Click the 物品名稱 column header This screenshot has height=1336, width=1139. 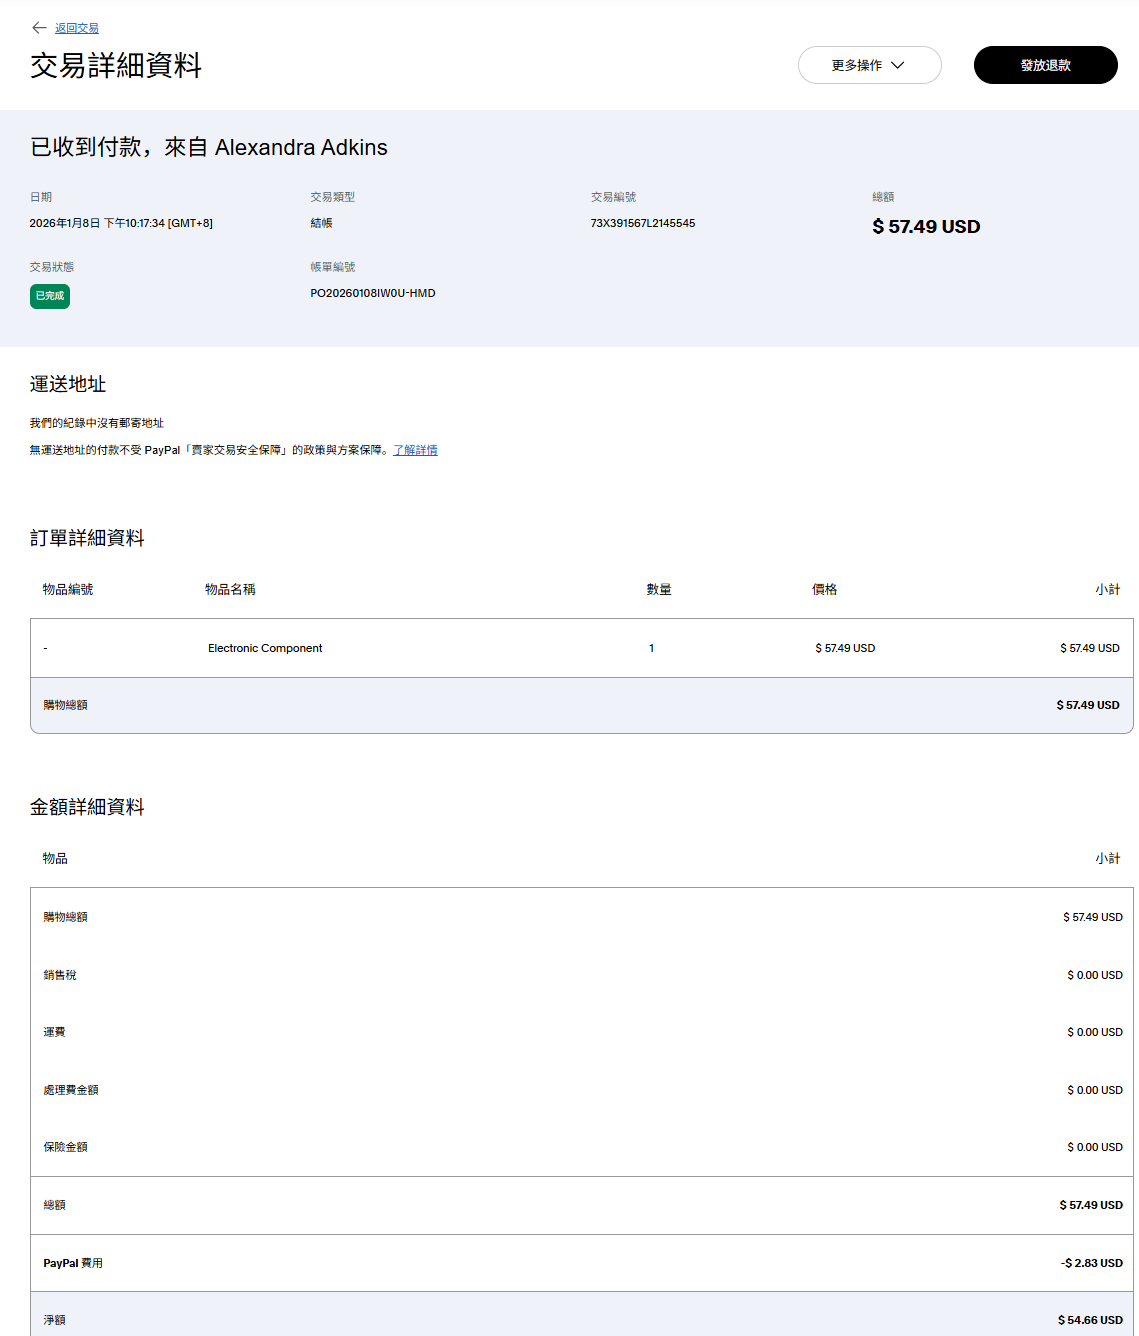point(230,590)
